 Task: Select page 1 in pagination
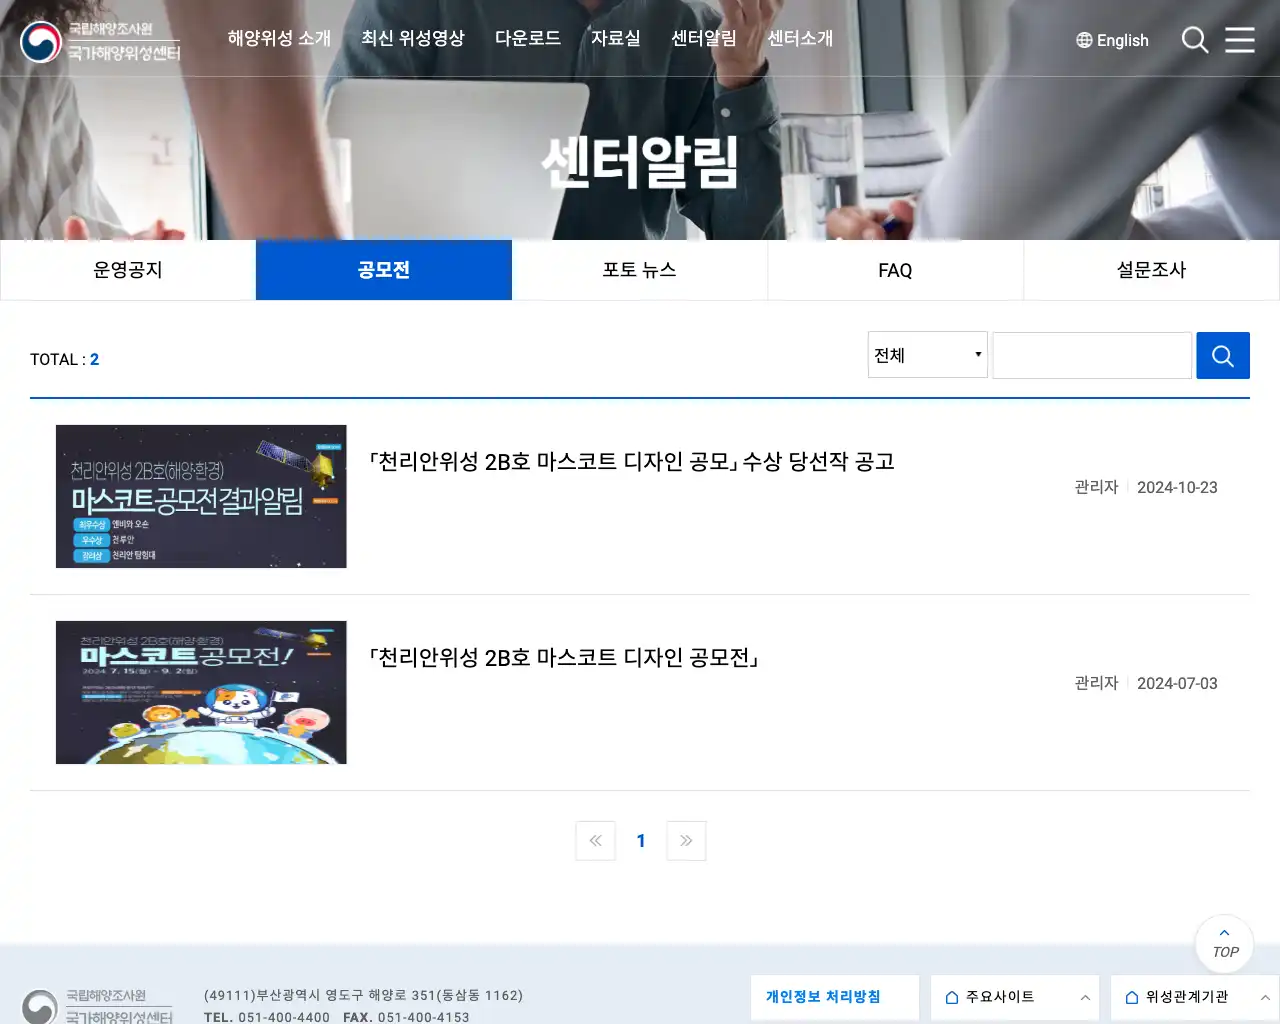point(640,841)
